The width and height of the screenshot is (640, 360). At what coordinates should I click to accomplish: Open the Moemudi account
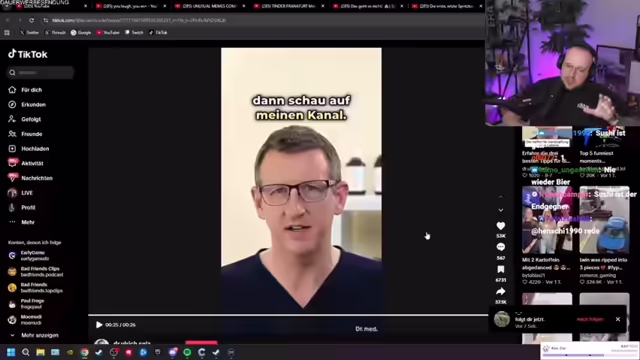tap(31, 320)
